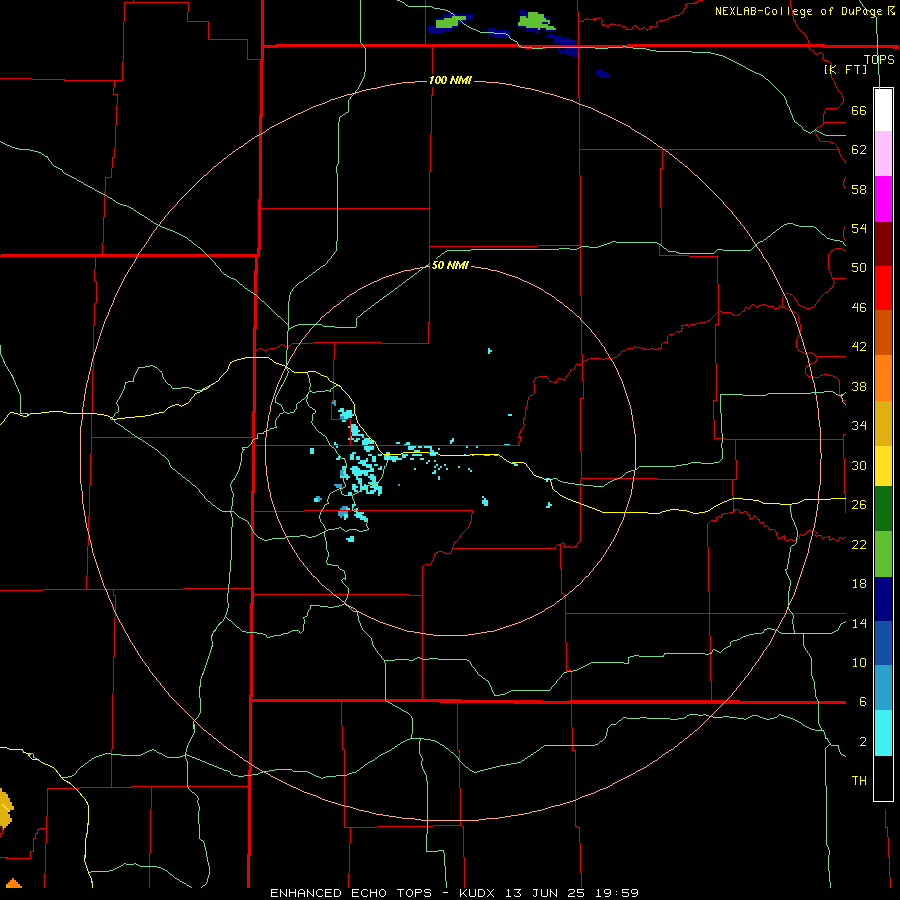Click the medium blue 18 kft swatch
900x900 pixels.
click(x=883, y=644)
